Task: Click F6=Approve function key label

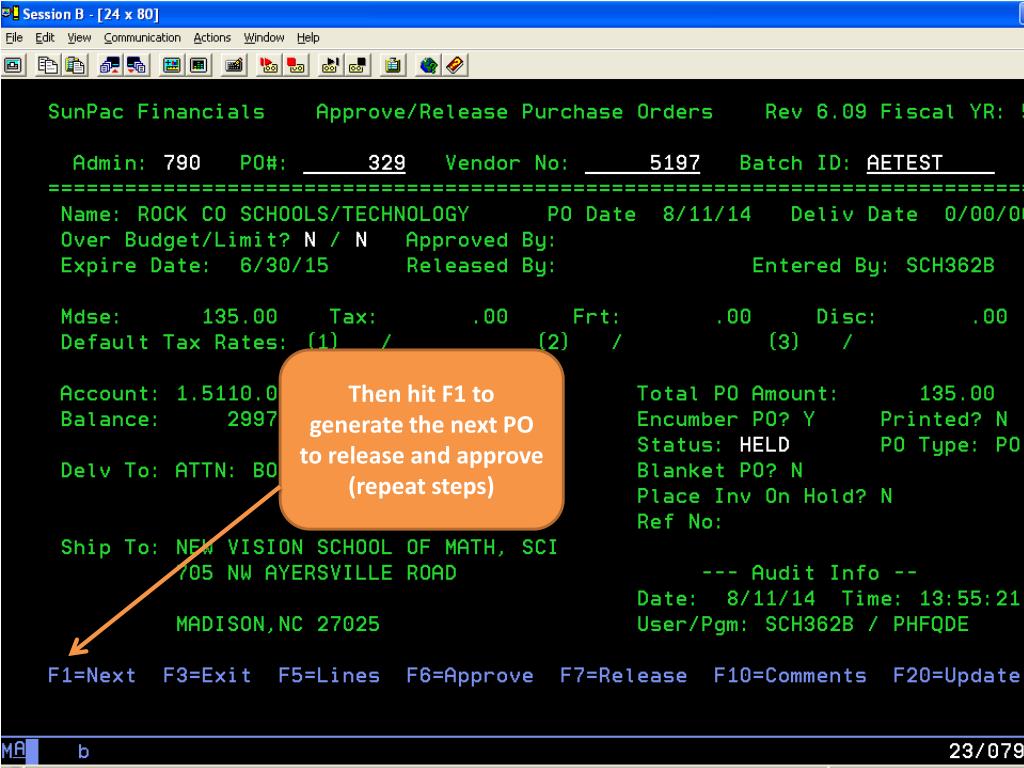Action: coord(470,675)
